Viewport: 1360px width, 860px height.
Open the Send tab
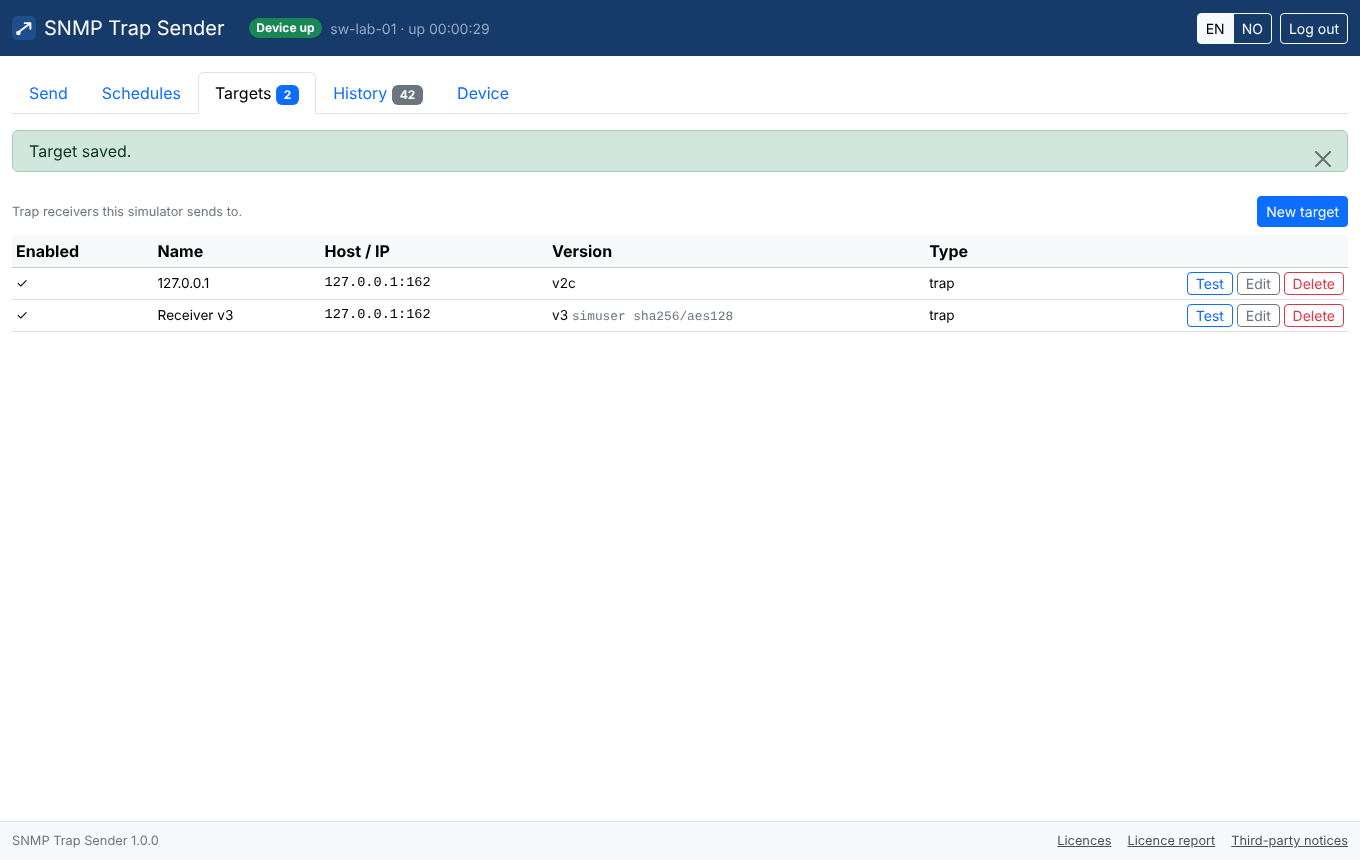coord(48,93)
